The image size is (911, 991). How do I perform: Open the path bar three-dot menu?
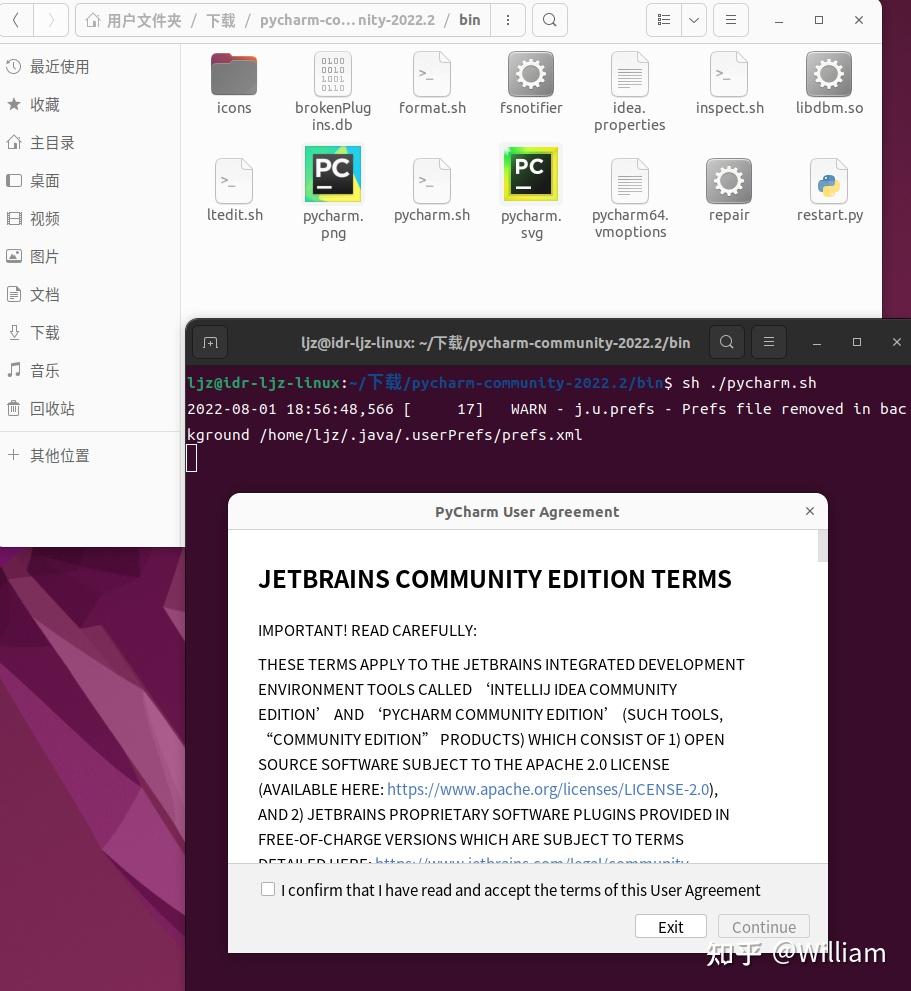coord(508,20)
